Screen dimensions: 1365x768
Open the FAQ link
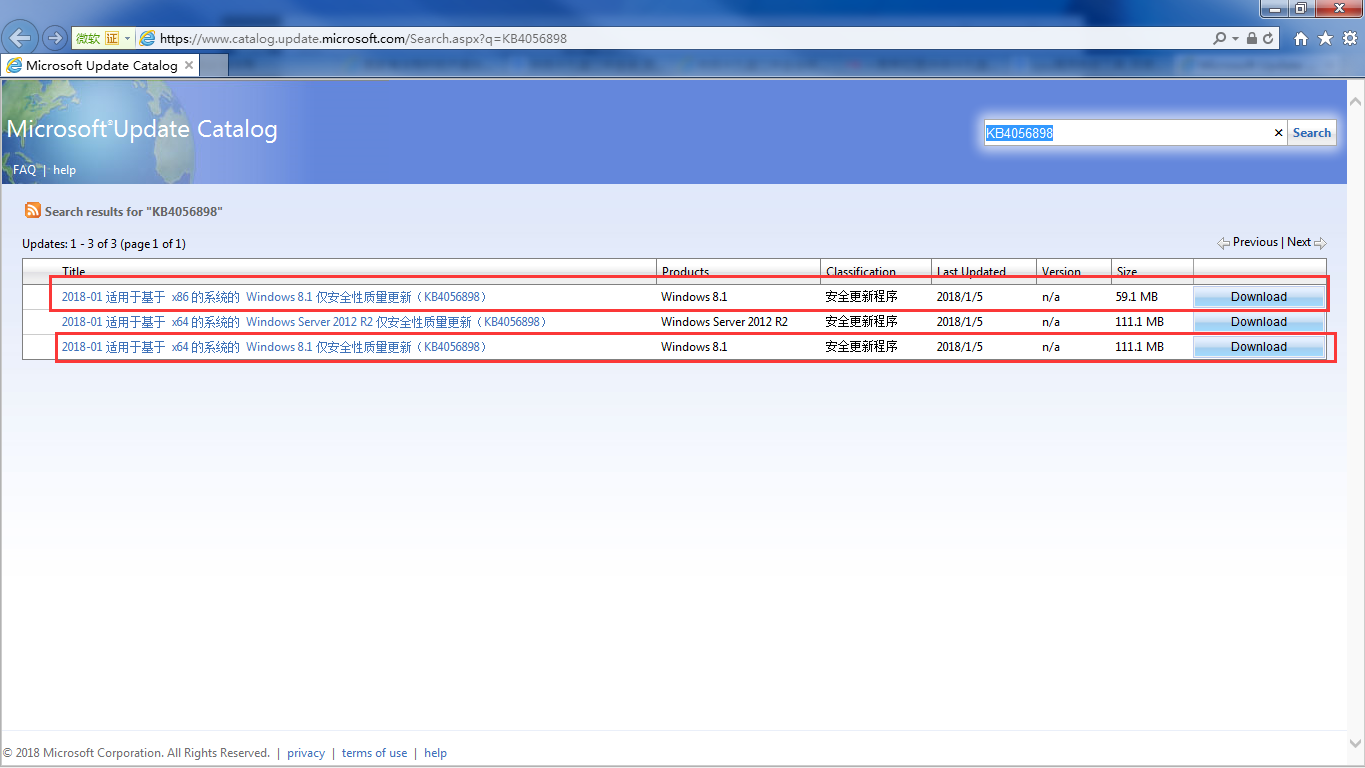click(24, 170)
